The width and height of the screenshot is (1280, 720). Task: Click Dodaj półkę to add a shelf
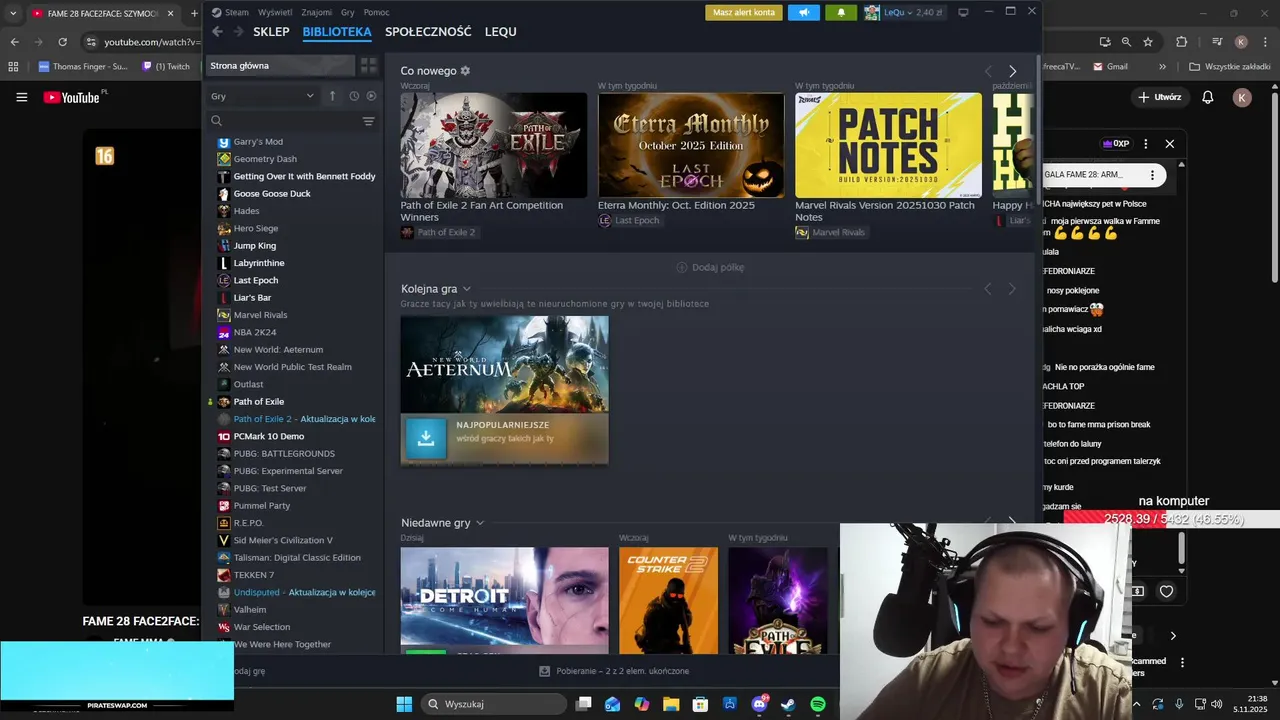click(710, 267)
